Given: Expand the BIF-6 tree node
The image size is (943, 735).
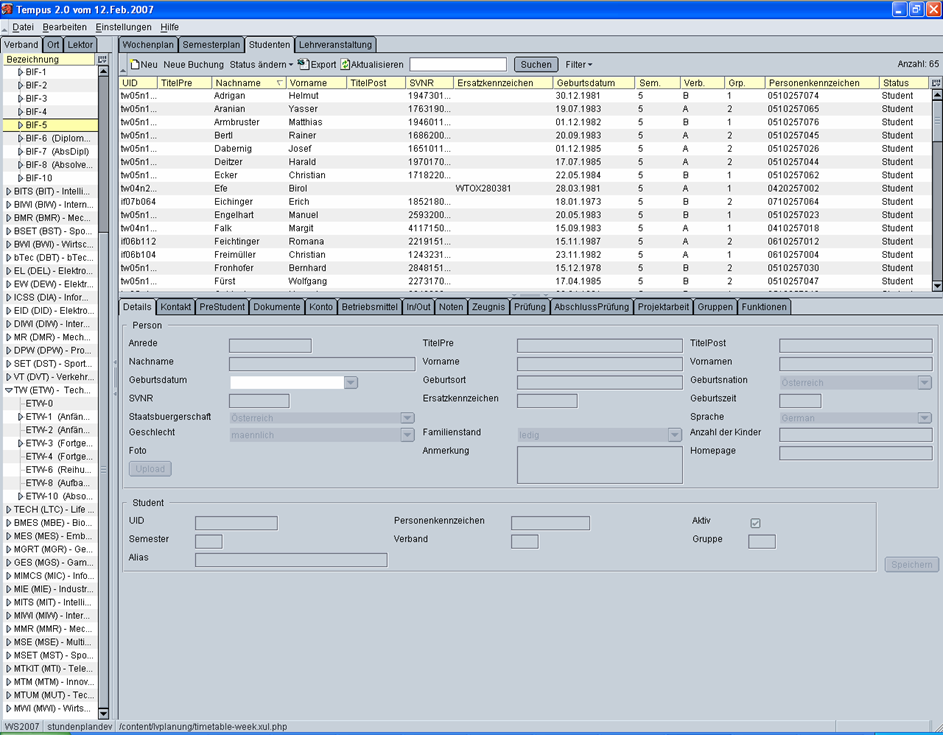Looking at the screenshot, I should click(x=21, y=139).
